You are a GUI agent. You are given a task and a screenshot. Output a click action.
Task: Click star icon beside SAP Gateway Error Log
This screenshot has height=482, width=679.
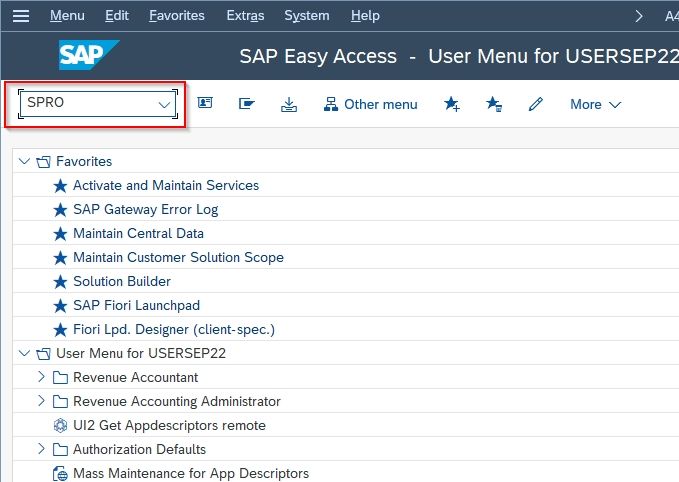pyautogui.click(x=60, y=210)
